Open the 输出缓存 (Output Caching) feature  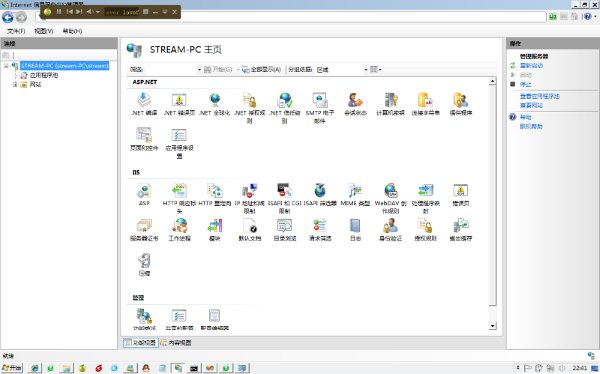(x=461, y=229)
